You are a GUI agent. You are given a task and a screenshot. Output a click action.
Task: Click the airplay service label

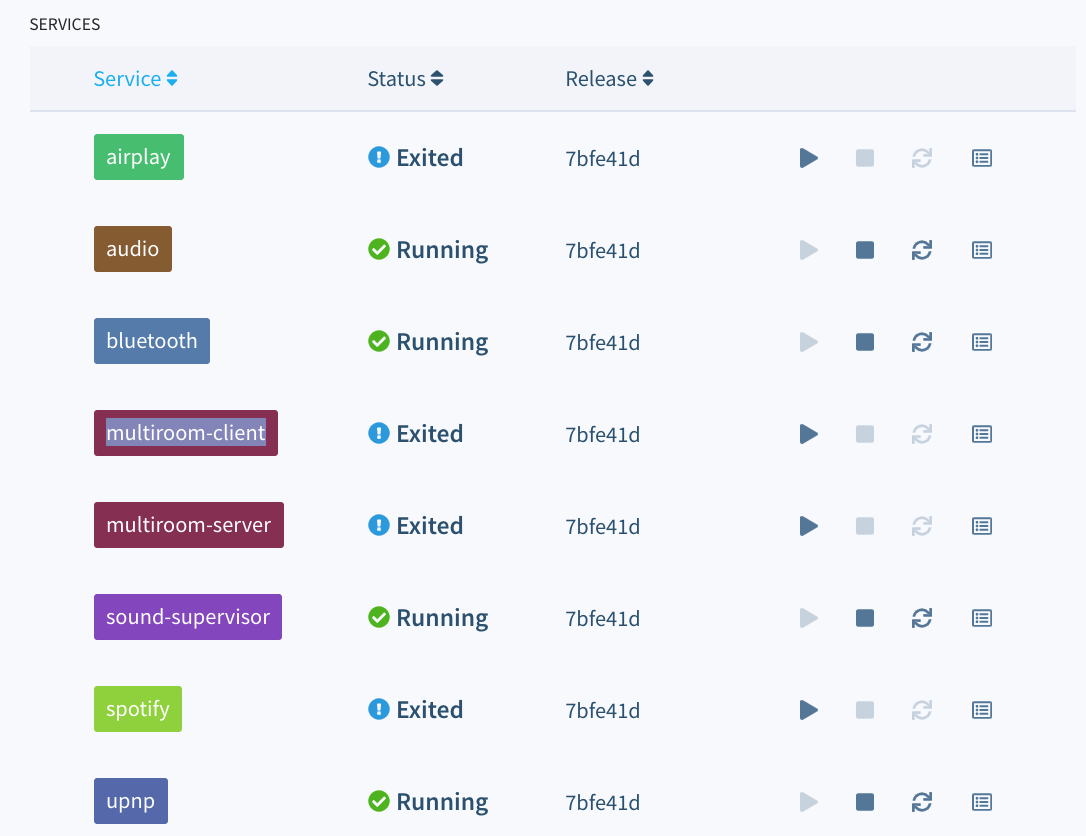(139, 157)
